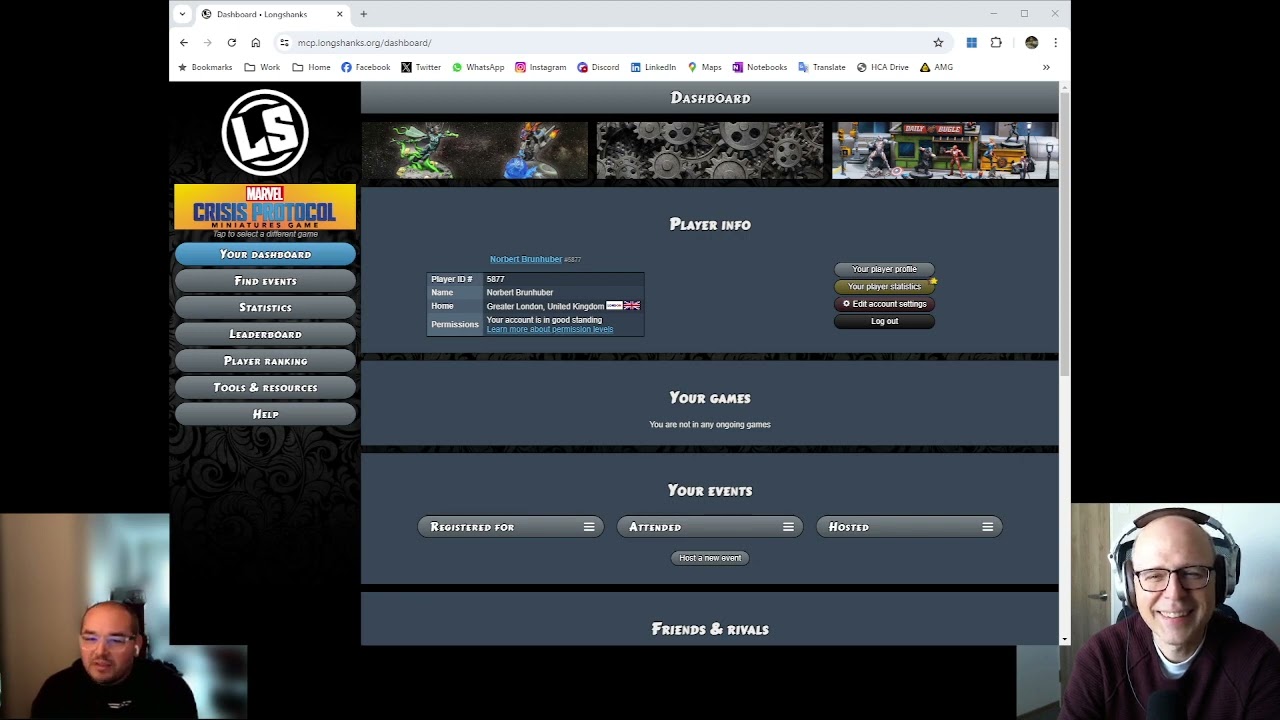Open the Twitter bookmark

click(421, 67)
